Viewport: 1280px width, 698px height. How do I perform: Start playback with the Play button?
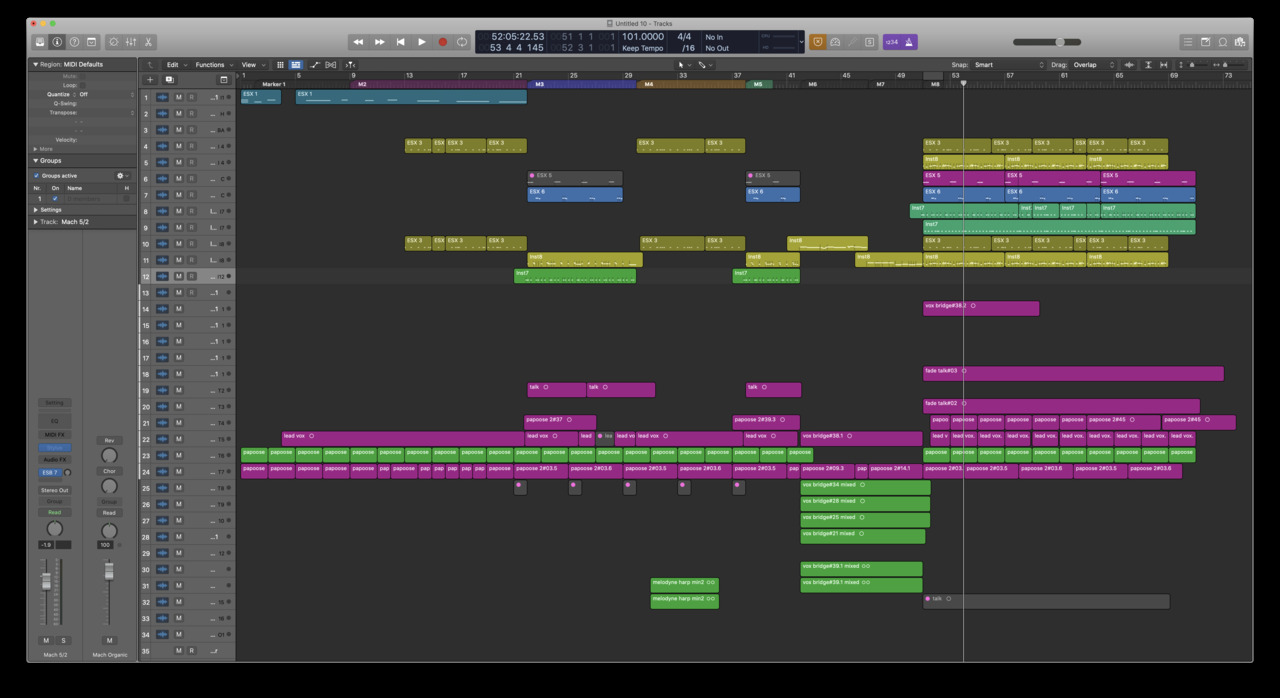point(422,42)
